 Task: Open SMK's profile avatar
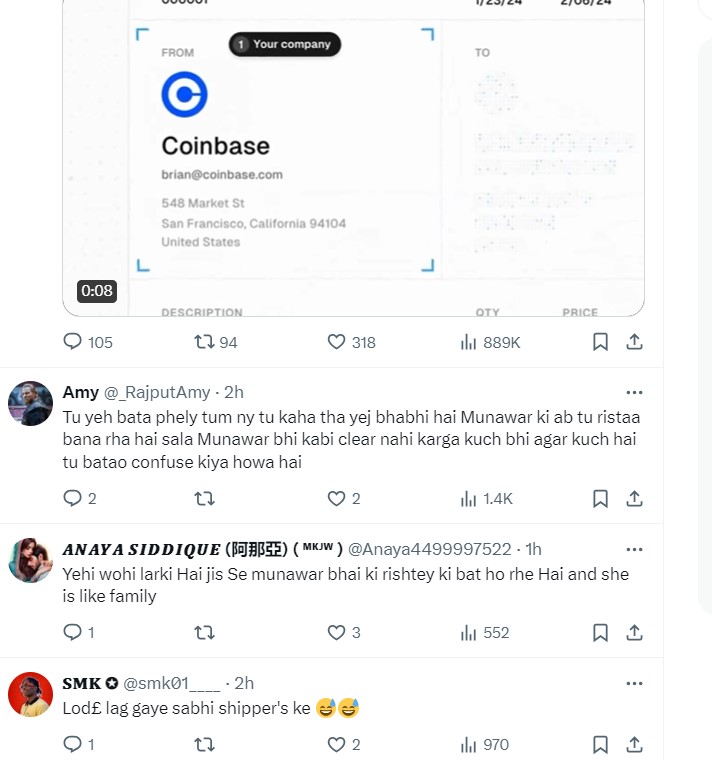point(30,694)
